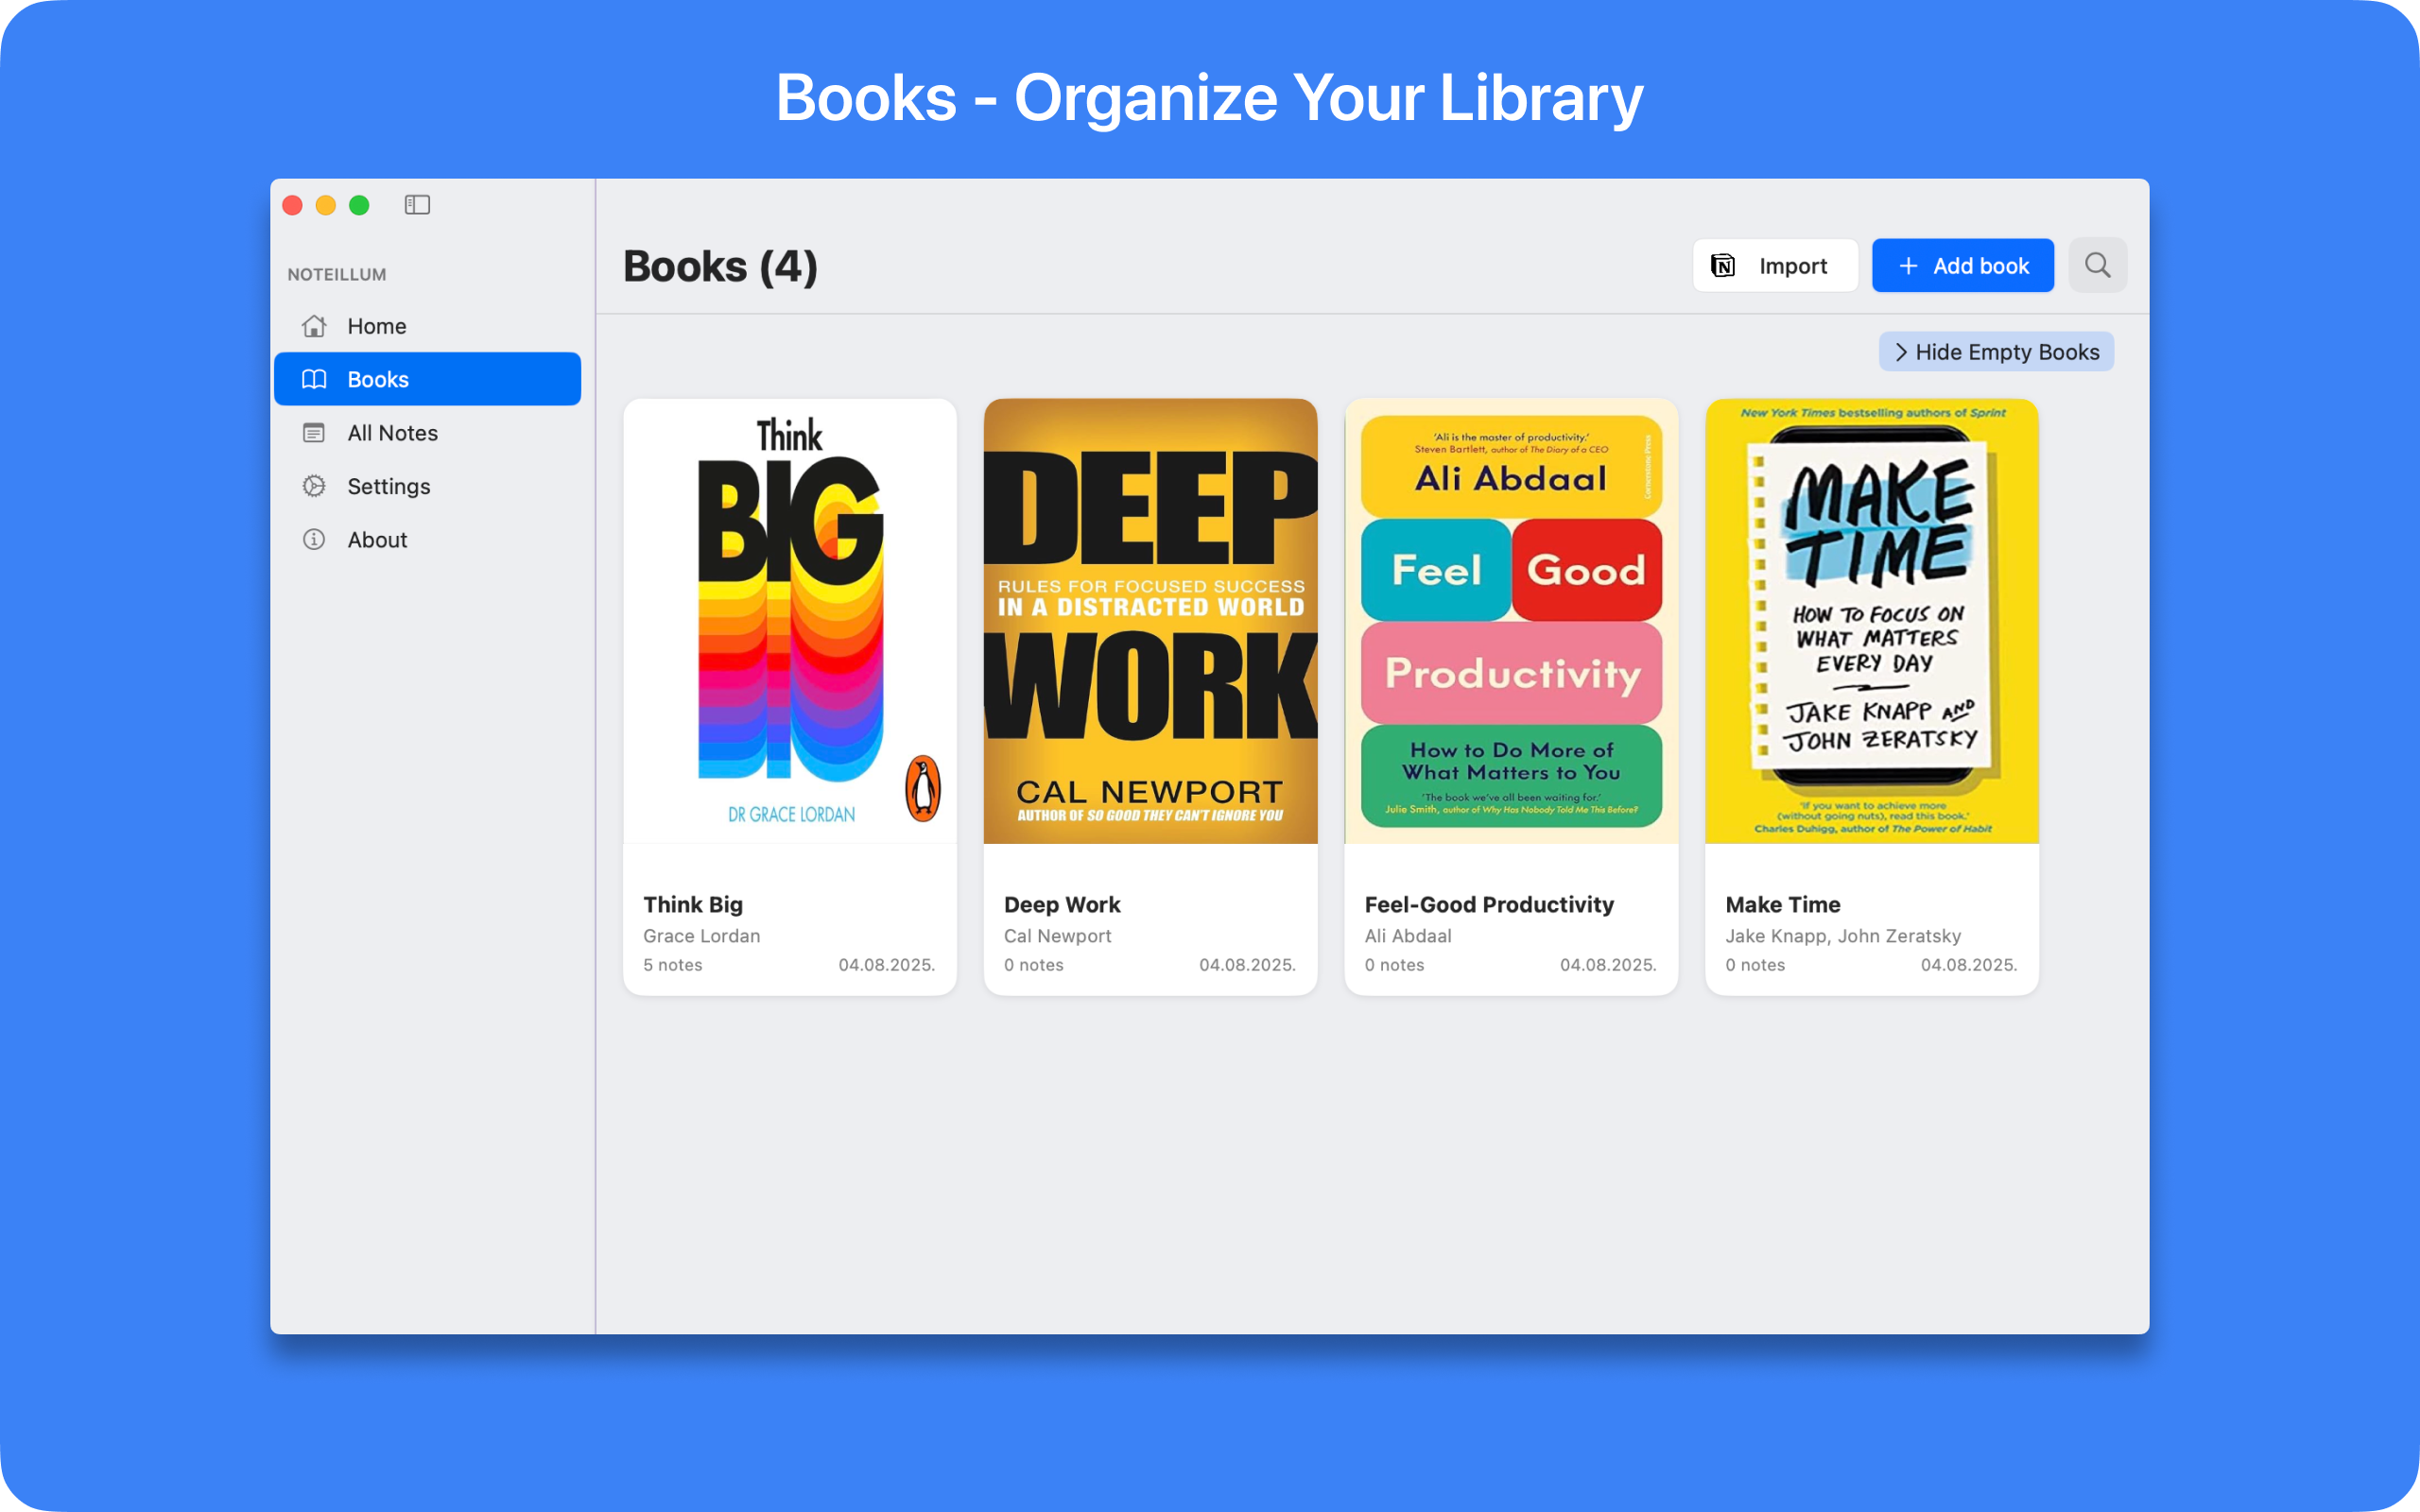Click the notes list icon beside All Notes
This screenshot has height=1512, width=2420.
[314, 433]
